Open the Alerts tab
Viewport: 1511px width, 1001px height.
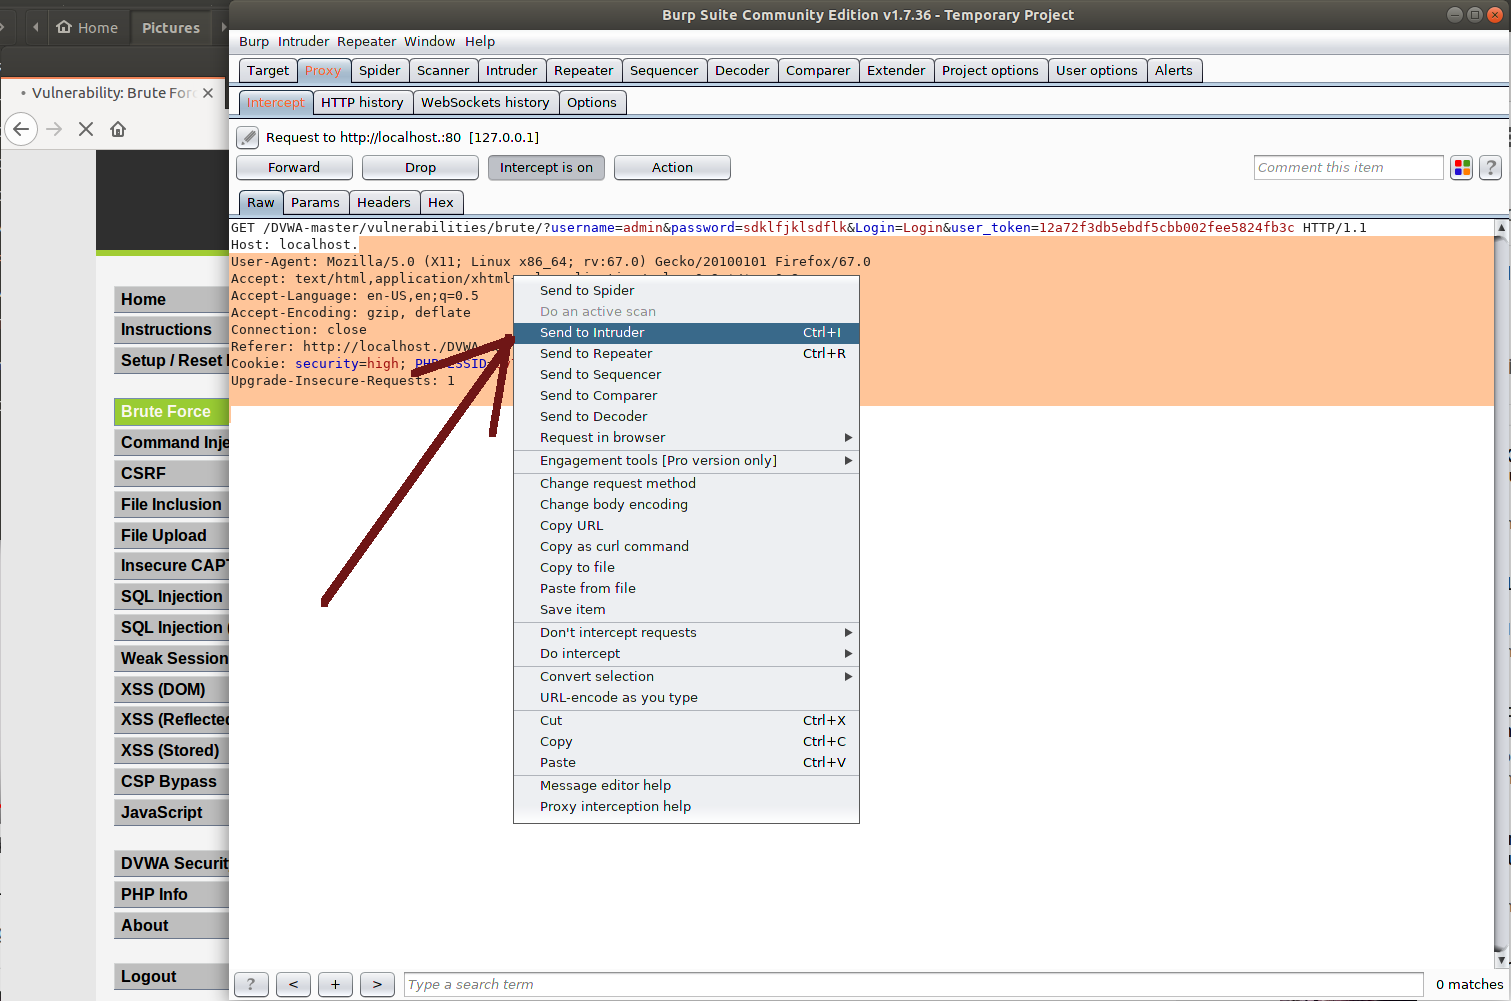[1174, 71]
